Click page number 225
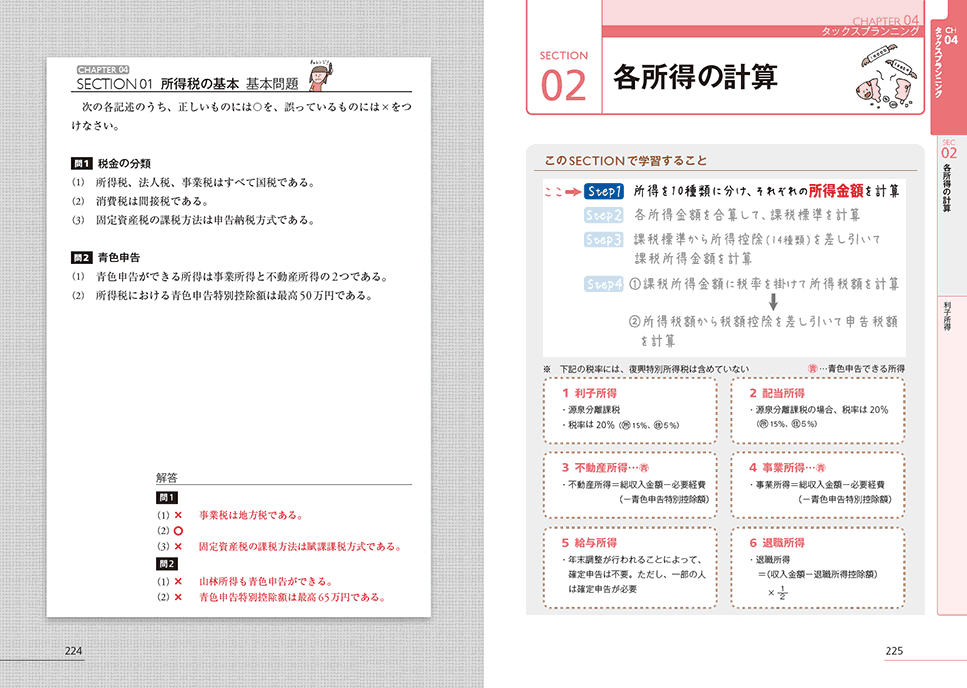This screenshot has width=967, height=688. (x=894, y=651)
